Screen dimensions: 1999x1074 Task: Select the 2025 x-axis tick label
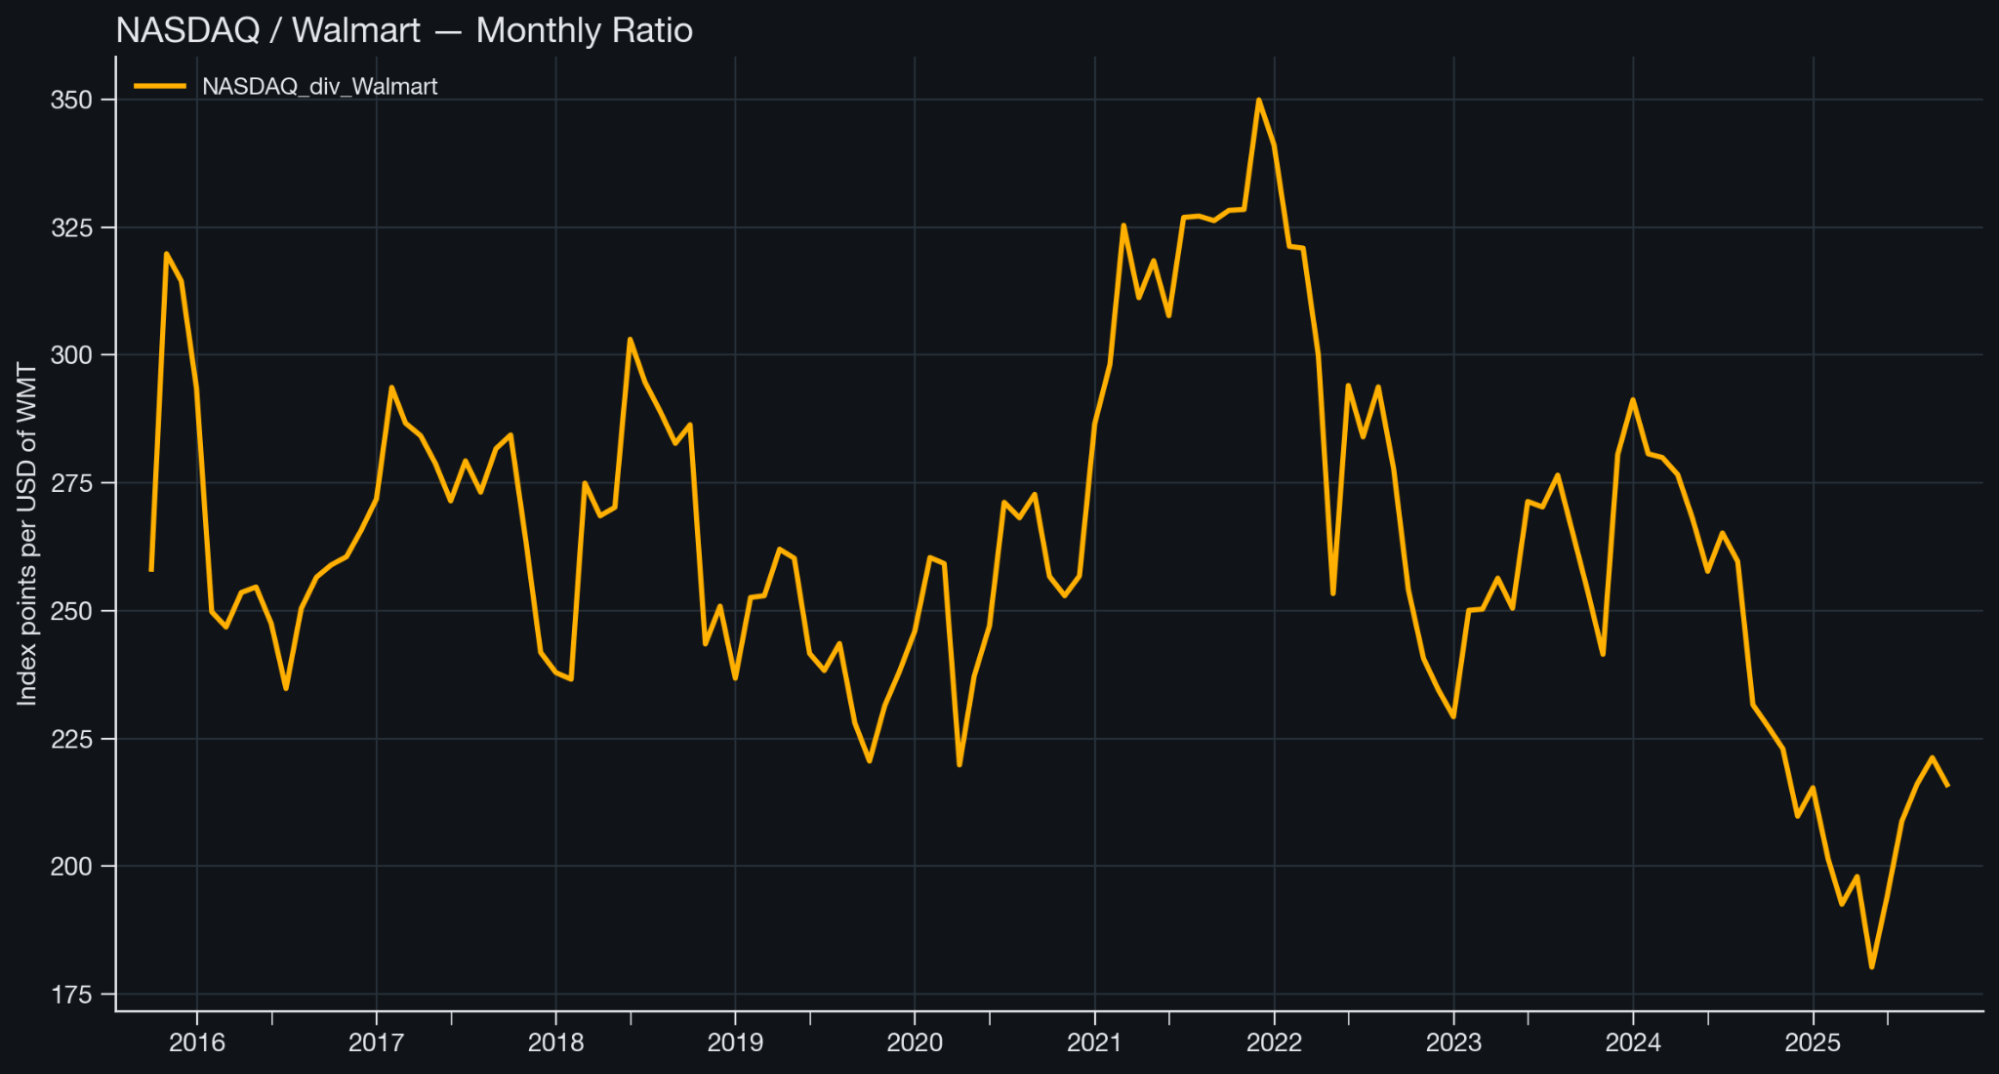coord(1812,1043)
